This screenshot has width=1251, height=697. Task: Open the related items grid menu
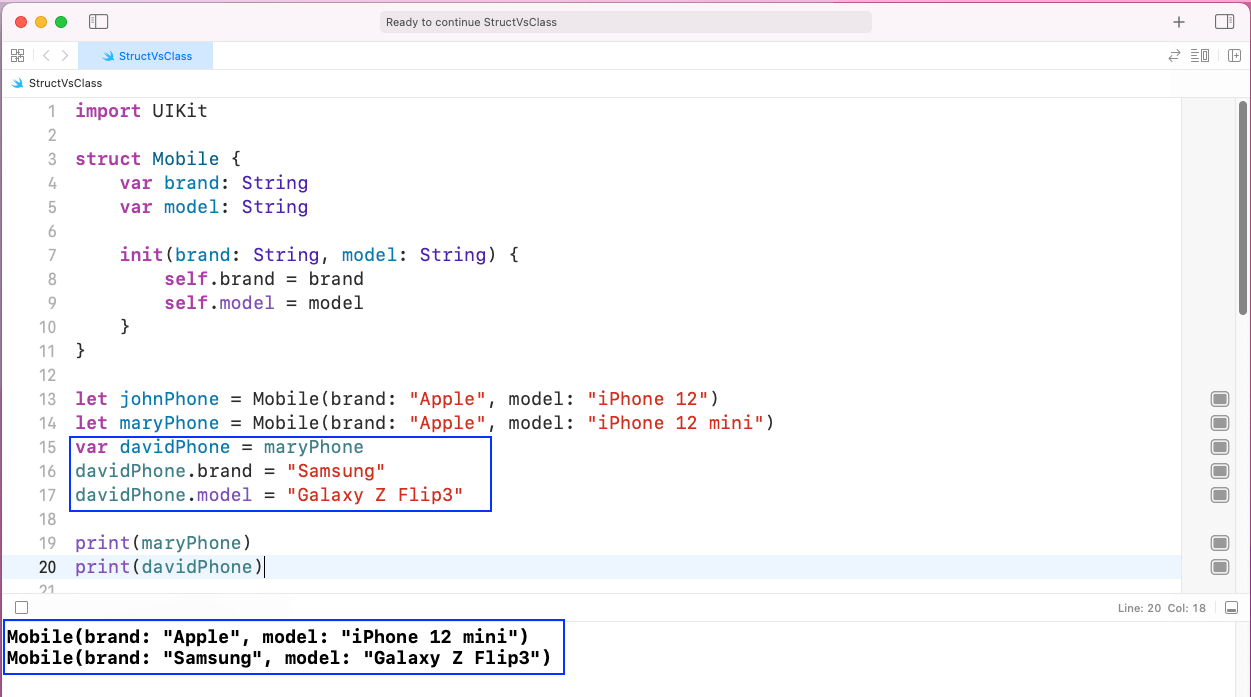(x=17, y=56)
